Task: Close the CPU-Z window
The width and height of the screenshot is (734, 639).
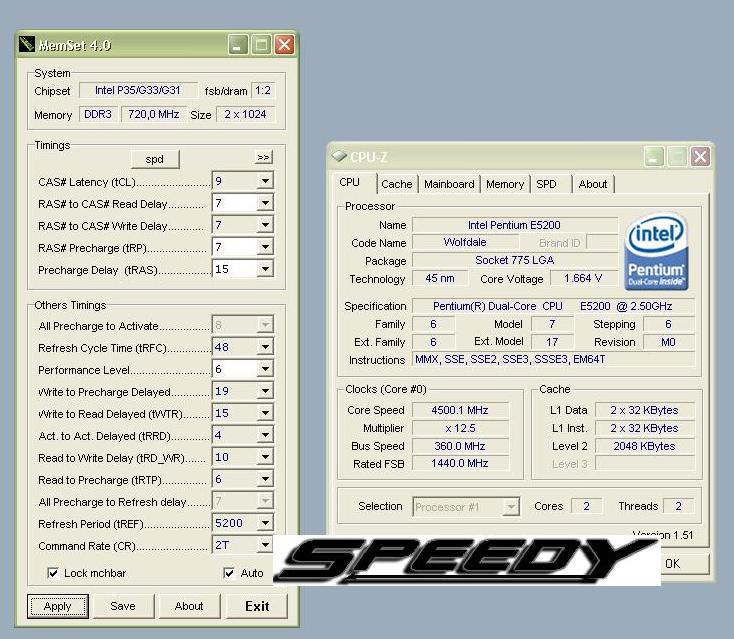Action: [700, 157]
